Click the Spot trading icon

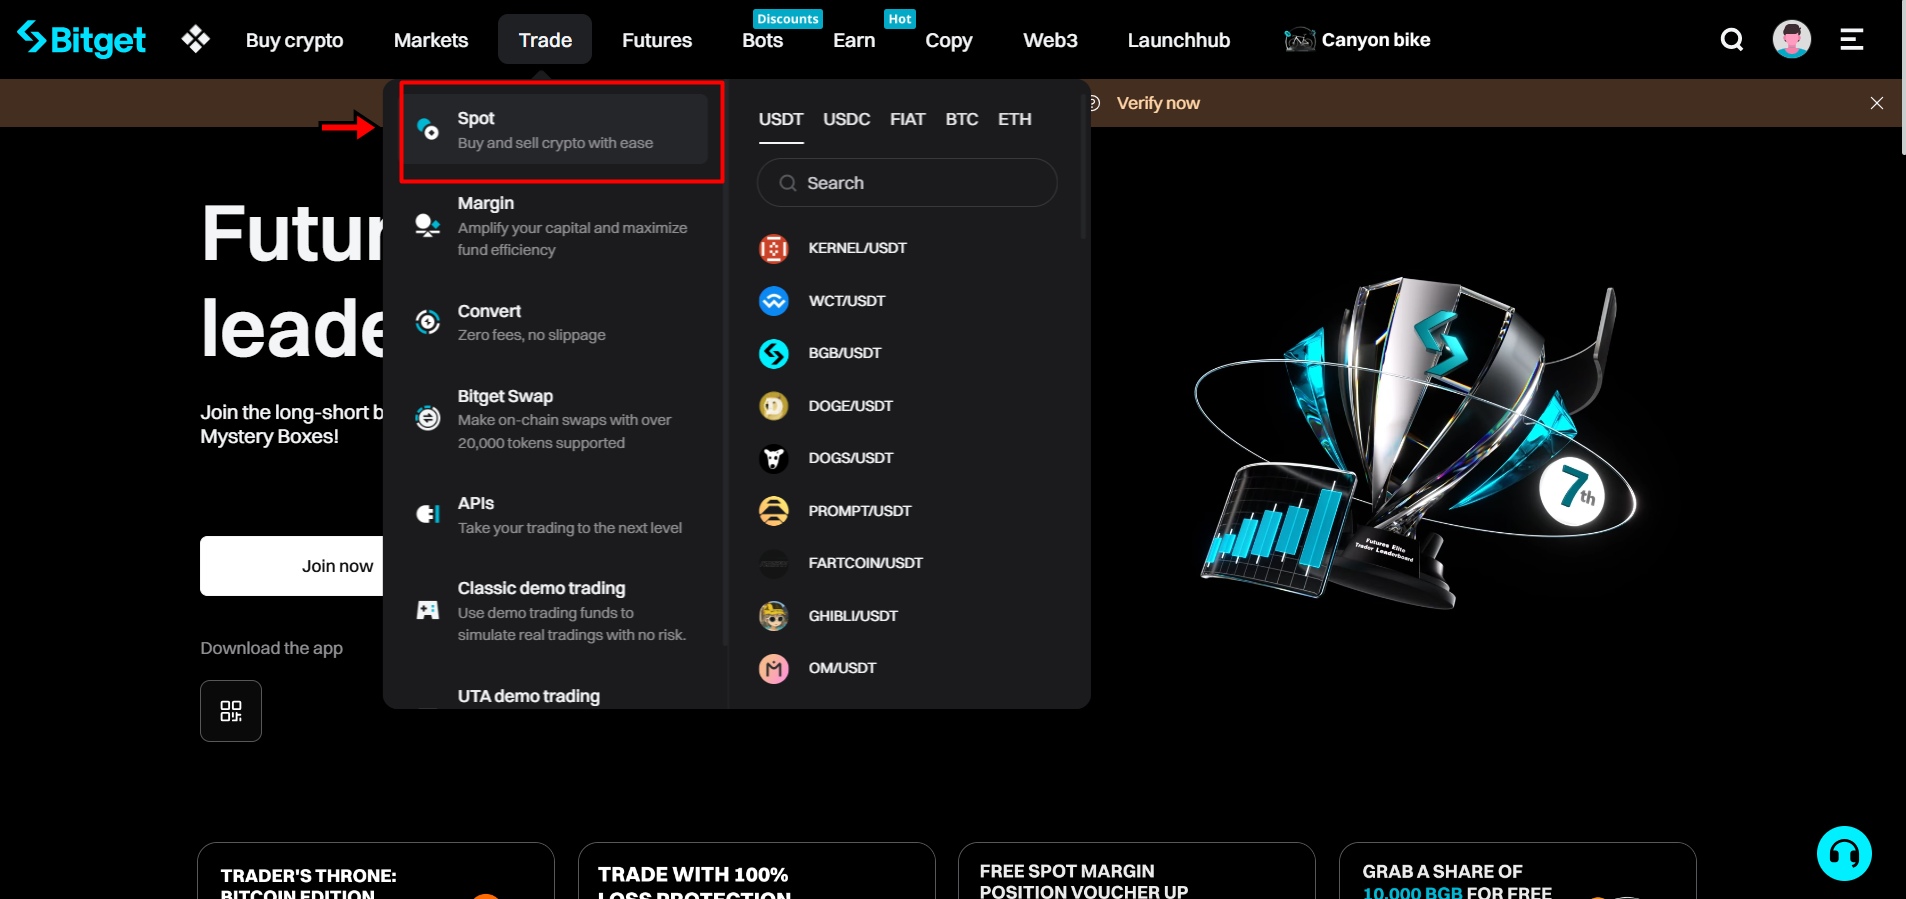point(428,129)
